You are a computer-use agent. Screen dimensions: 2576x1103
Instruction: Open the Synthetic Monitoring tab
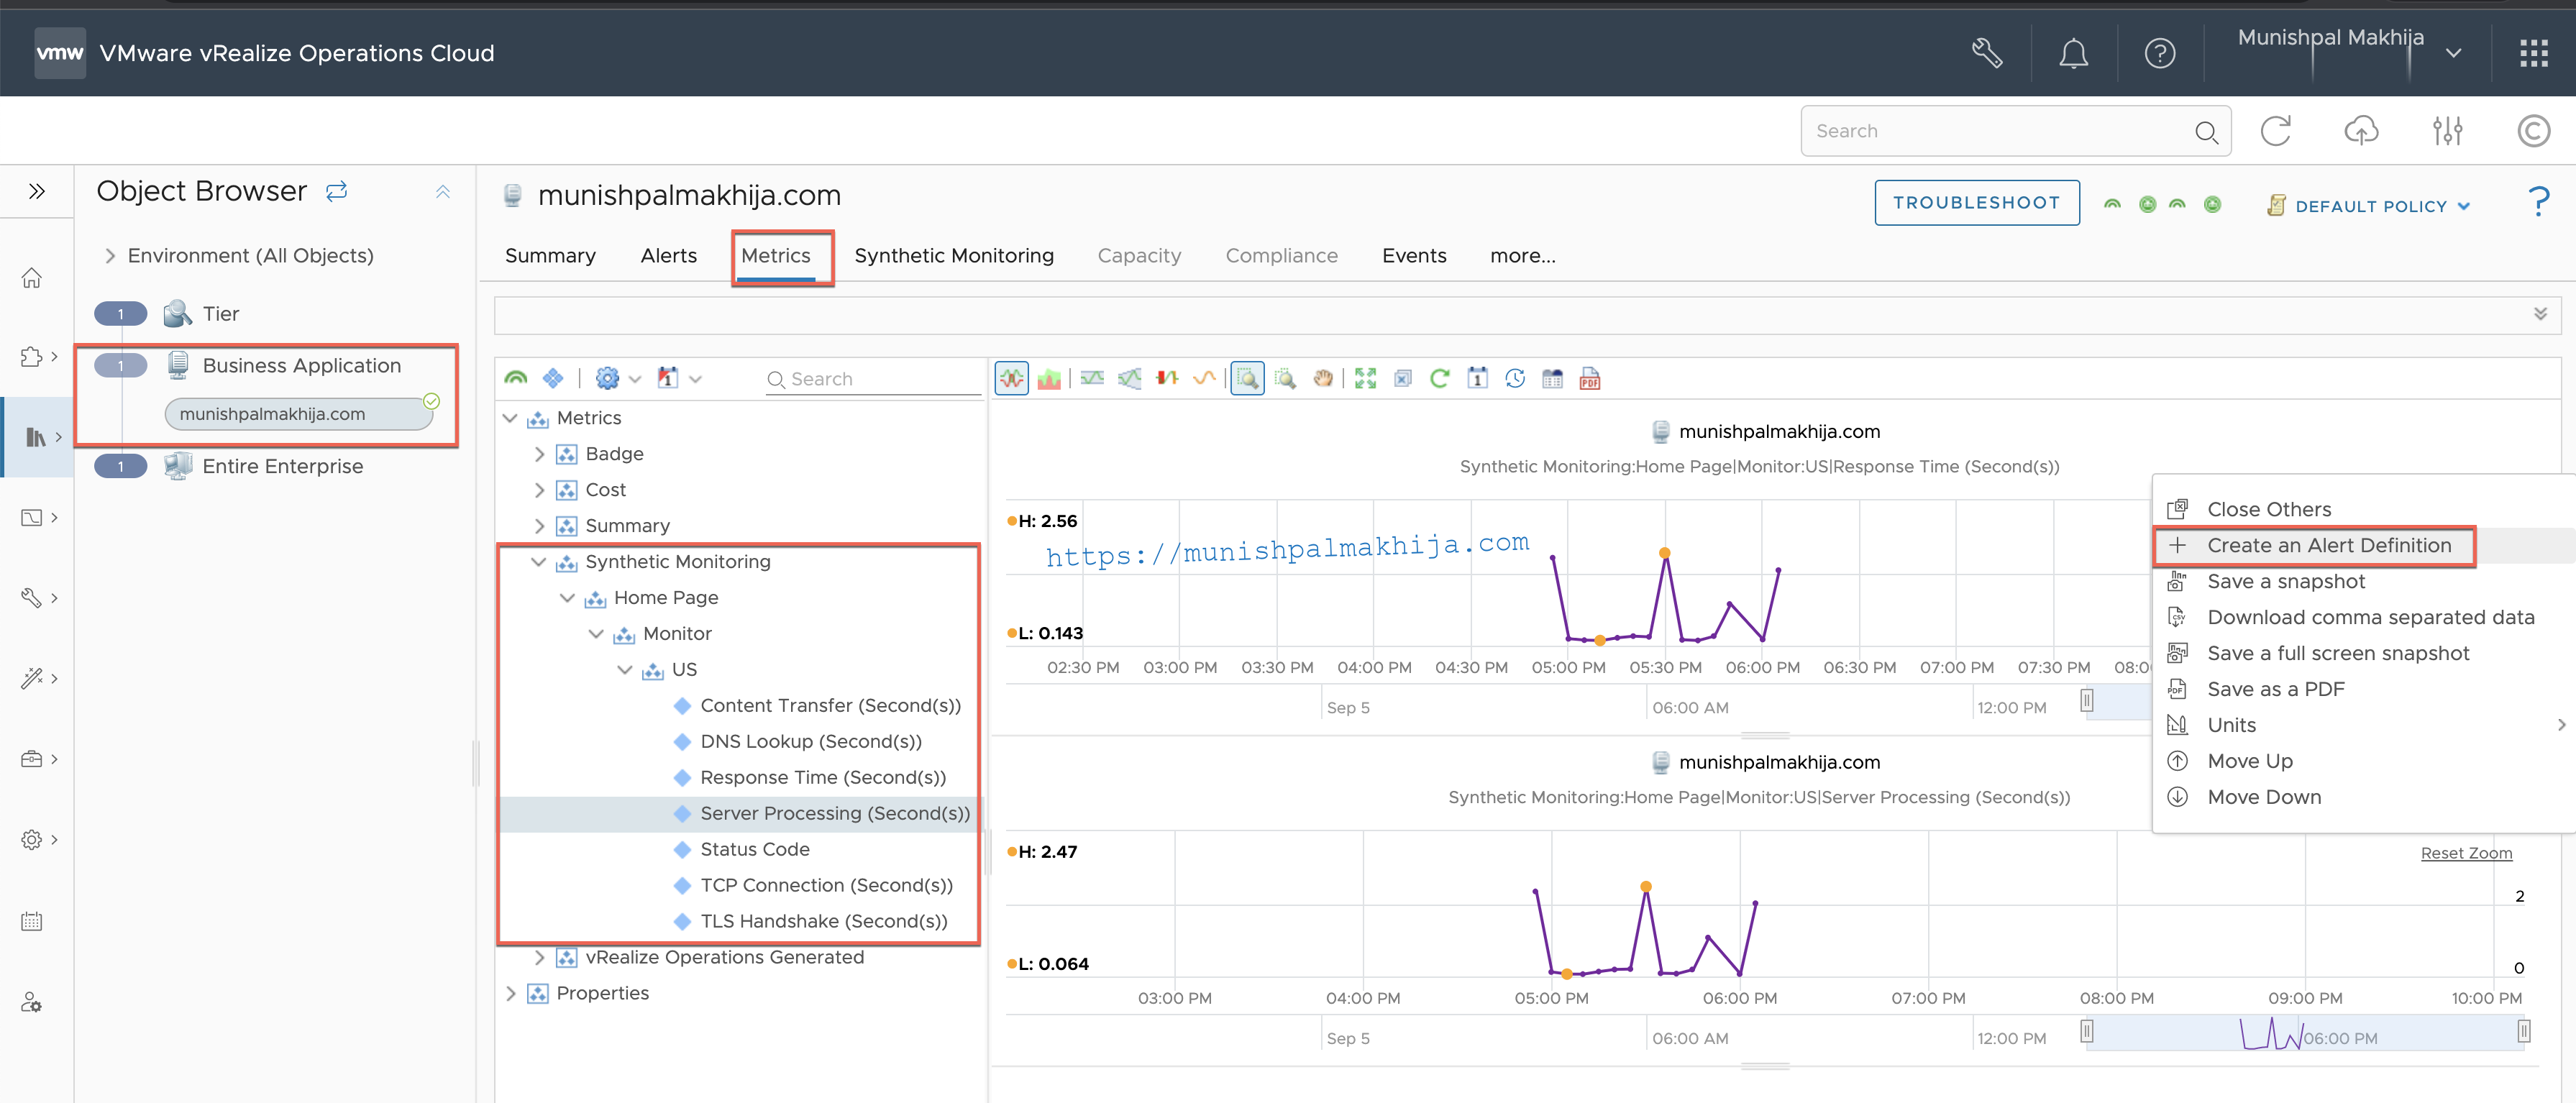[954, 256]
